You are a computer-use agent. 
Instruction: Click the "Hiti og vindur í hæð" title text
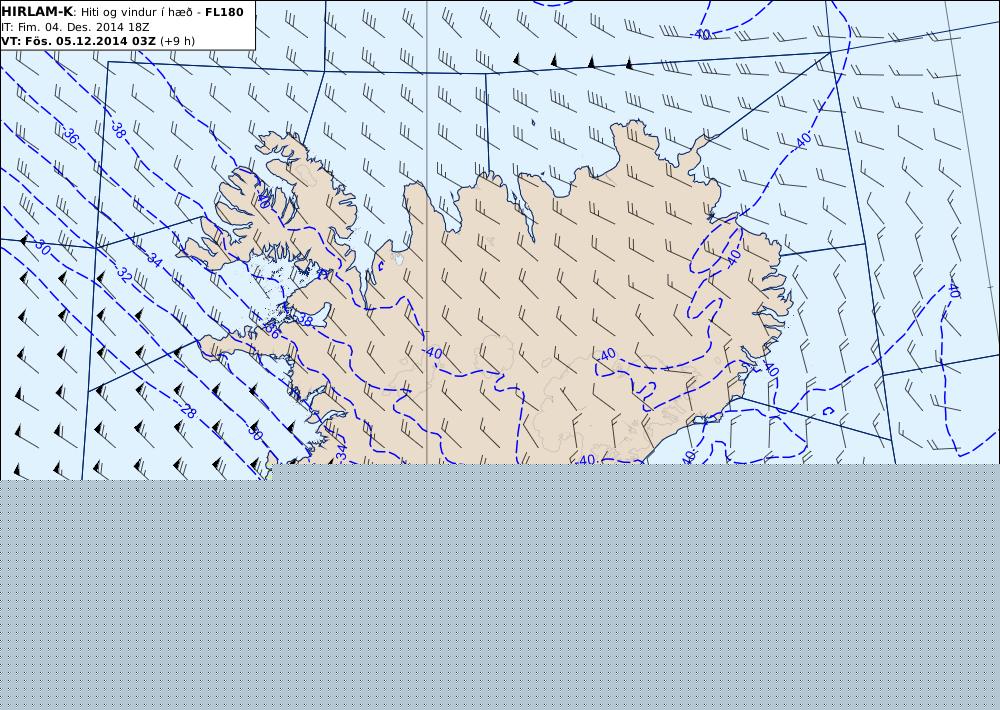tap(137, 13)
